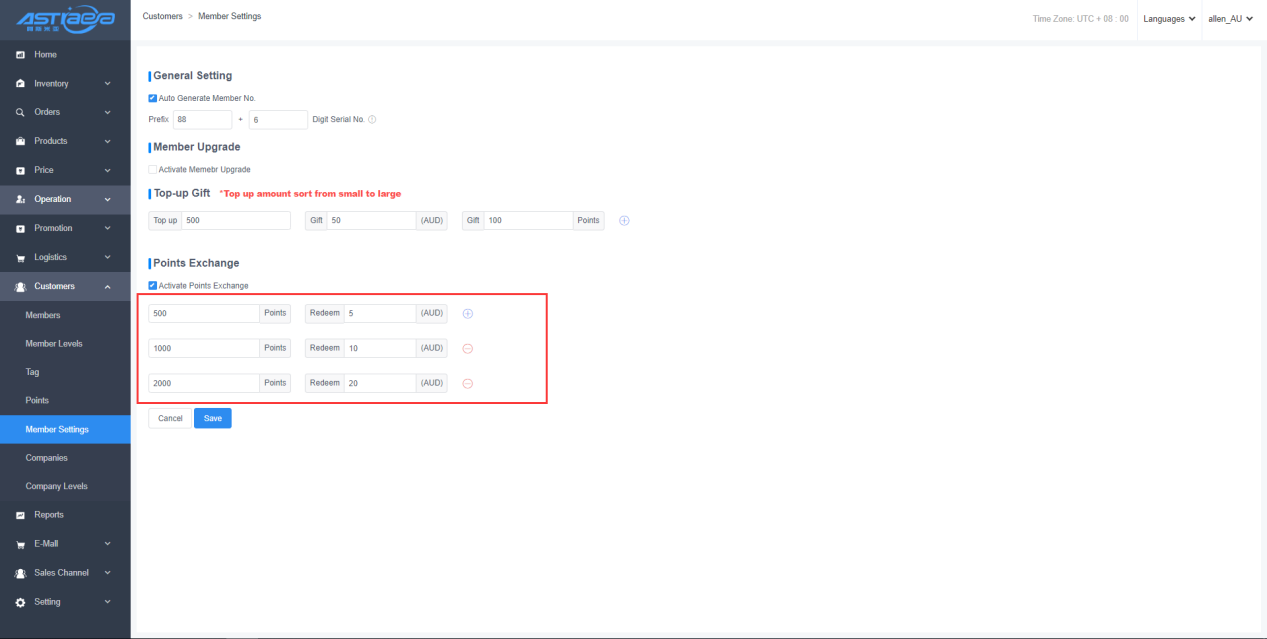This screenshot has width=1267, height=639.
Task: Open Member Levels in sidebar
Action: (54, 344)
